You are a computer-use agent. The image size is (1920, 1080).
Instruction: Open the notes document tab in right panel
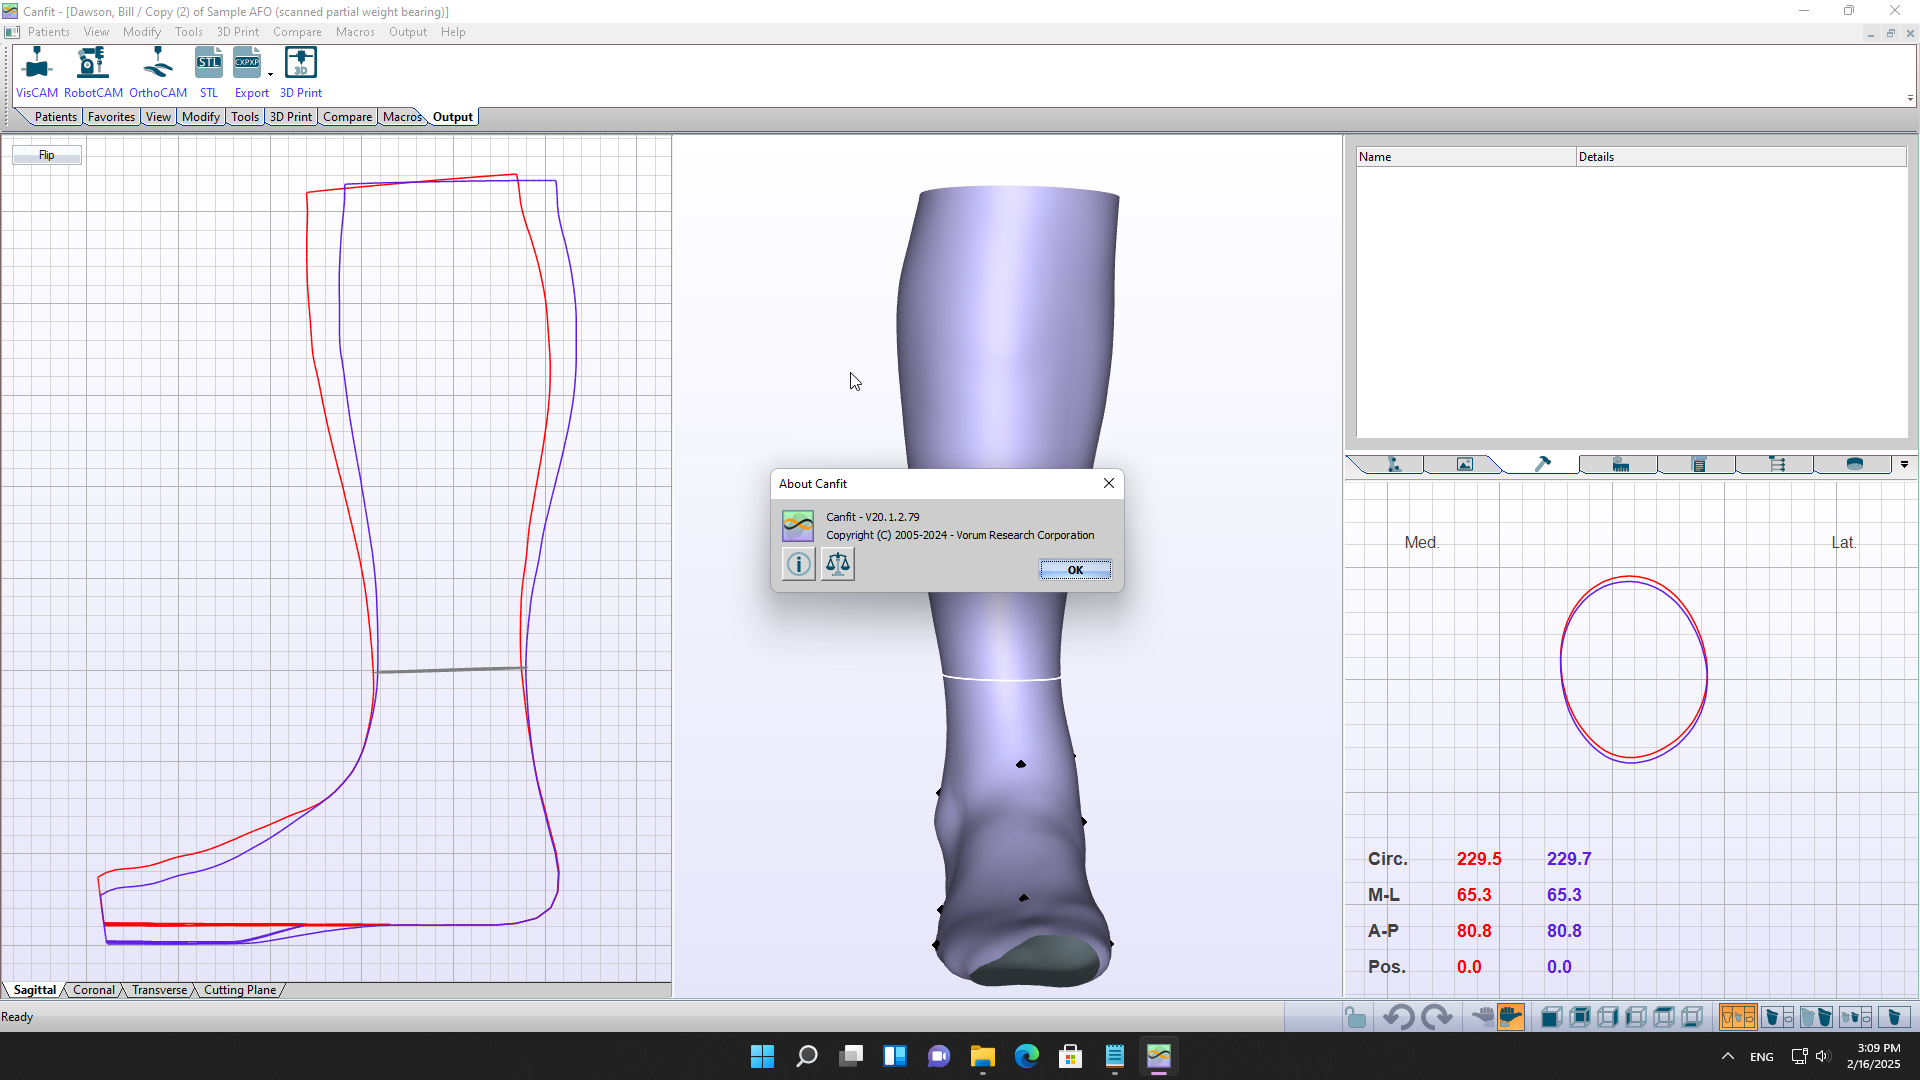[1698, 464]
